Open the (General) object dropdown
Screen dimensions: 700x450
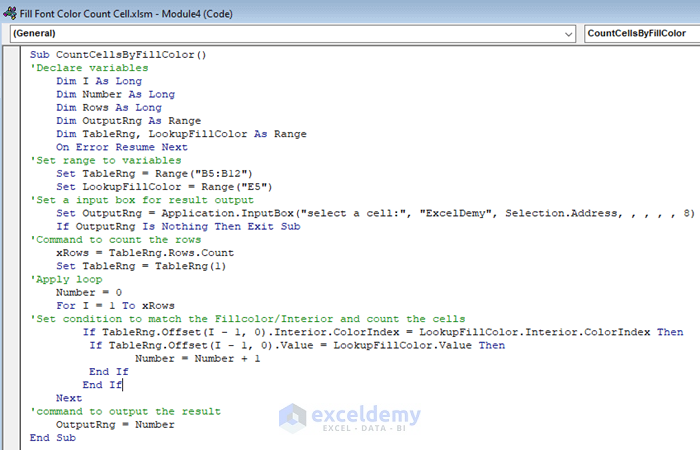293,33
